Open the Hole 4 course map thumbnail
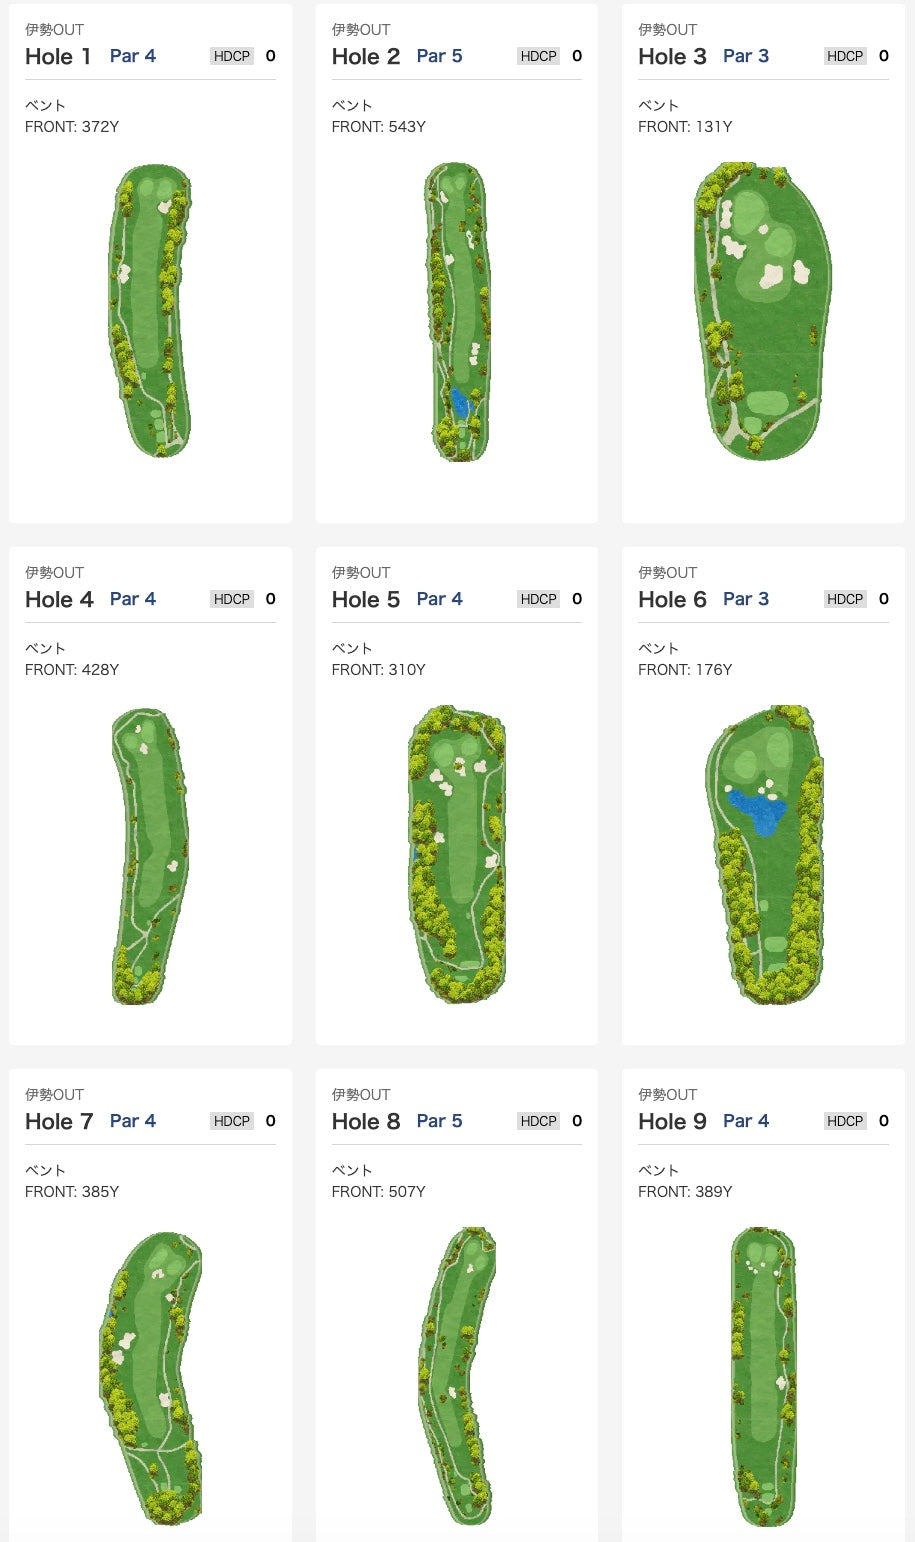The height and width of the screenshot is (1542, 915). (150, 856)
